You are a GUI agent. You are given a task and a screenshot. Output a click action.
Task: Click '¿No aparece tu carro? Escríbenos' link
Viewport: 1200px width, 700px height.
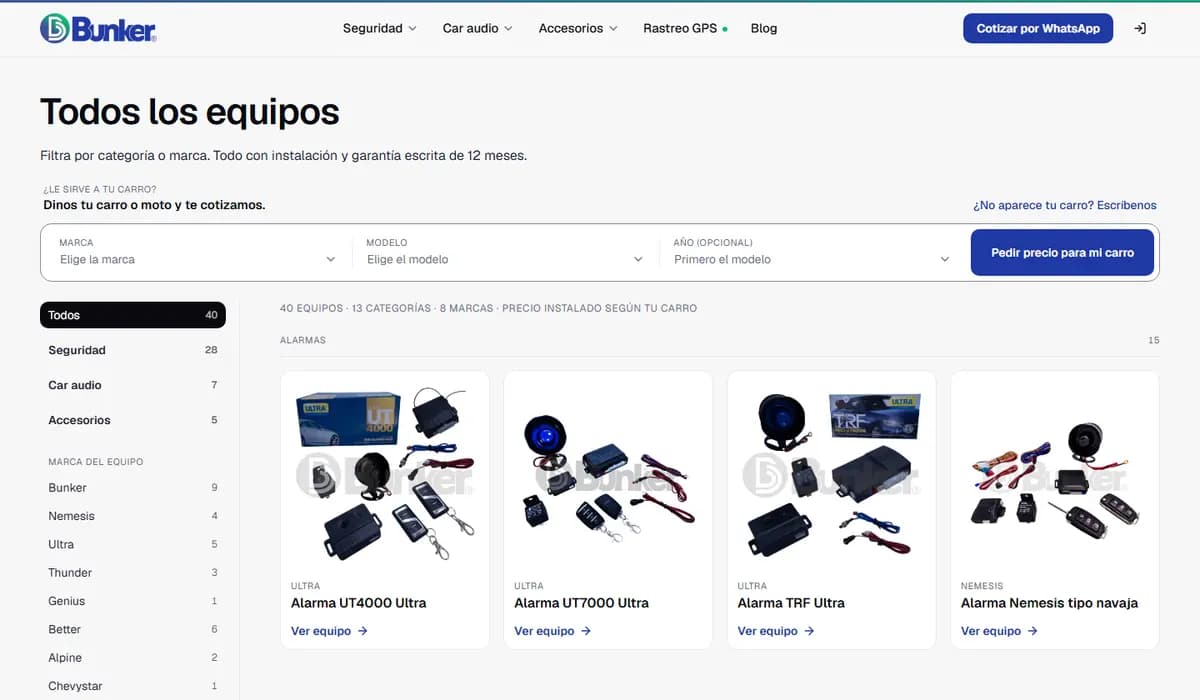1065,205
